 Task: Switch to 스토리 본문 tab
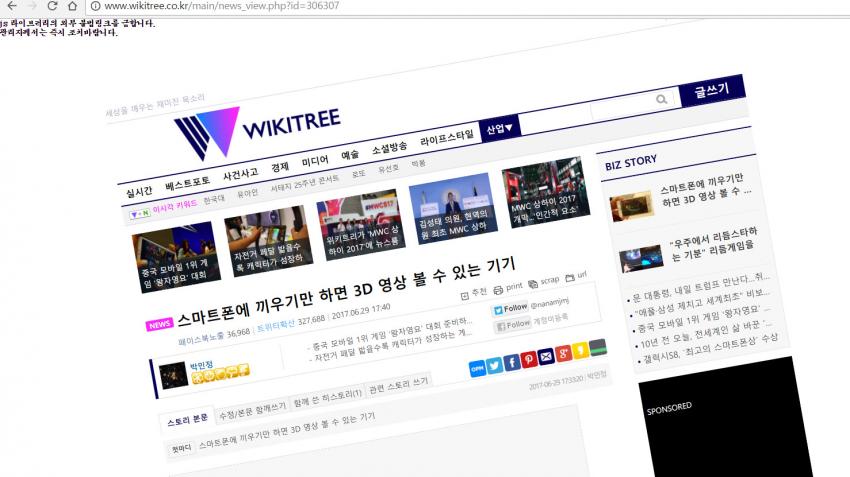[188, 420]
